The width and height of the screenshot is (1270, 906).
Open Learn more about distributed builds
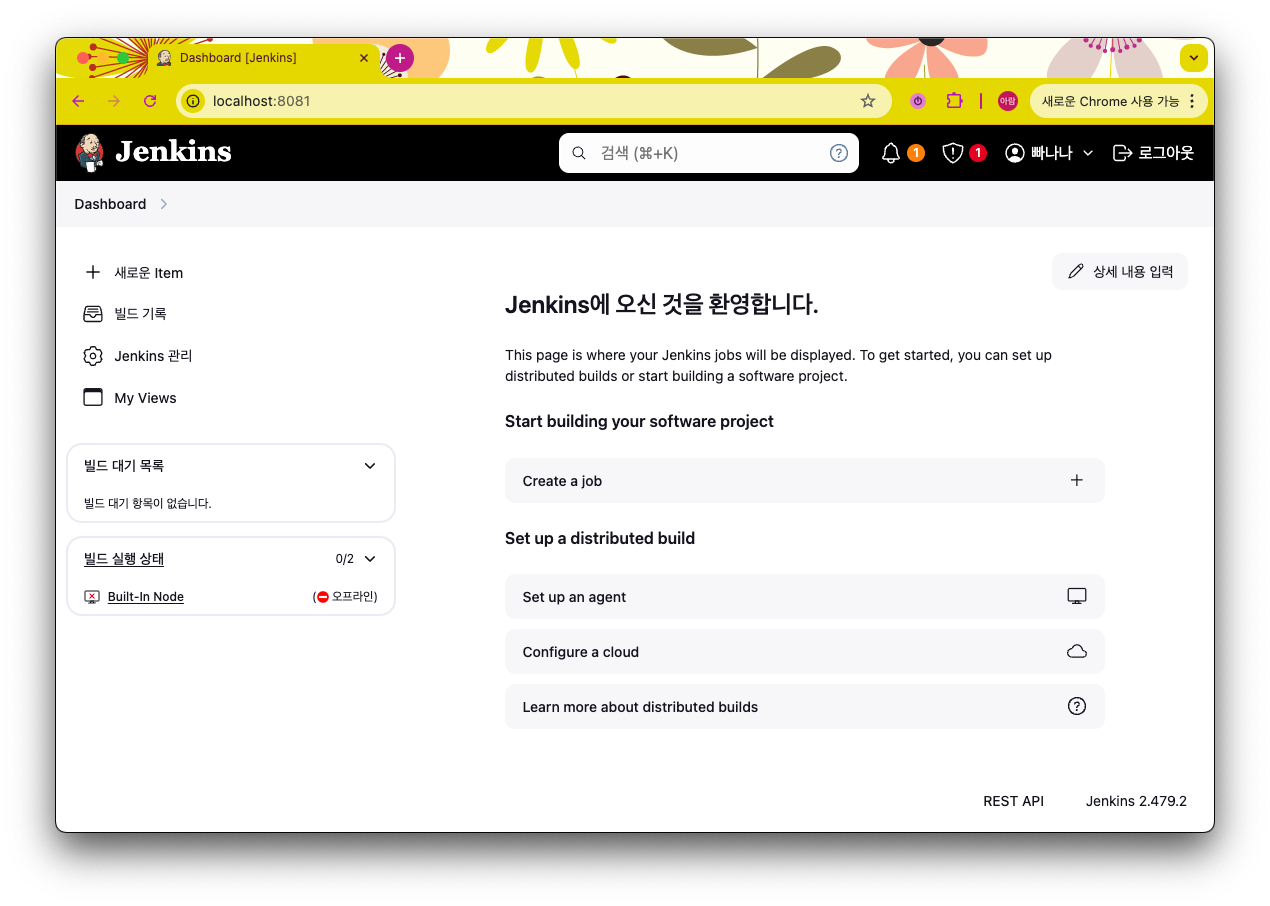pyautogui.click(x=805, y=707)
